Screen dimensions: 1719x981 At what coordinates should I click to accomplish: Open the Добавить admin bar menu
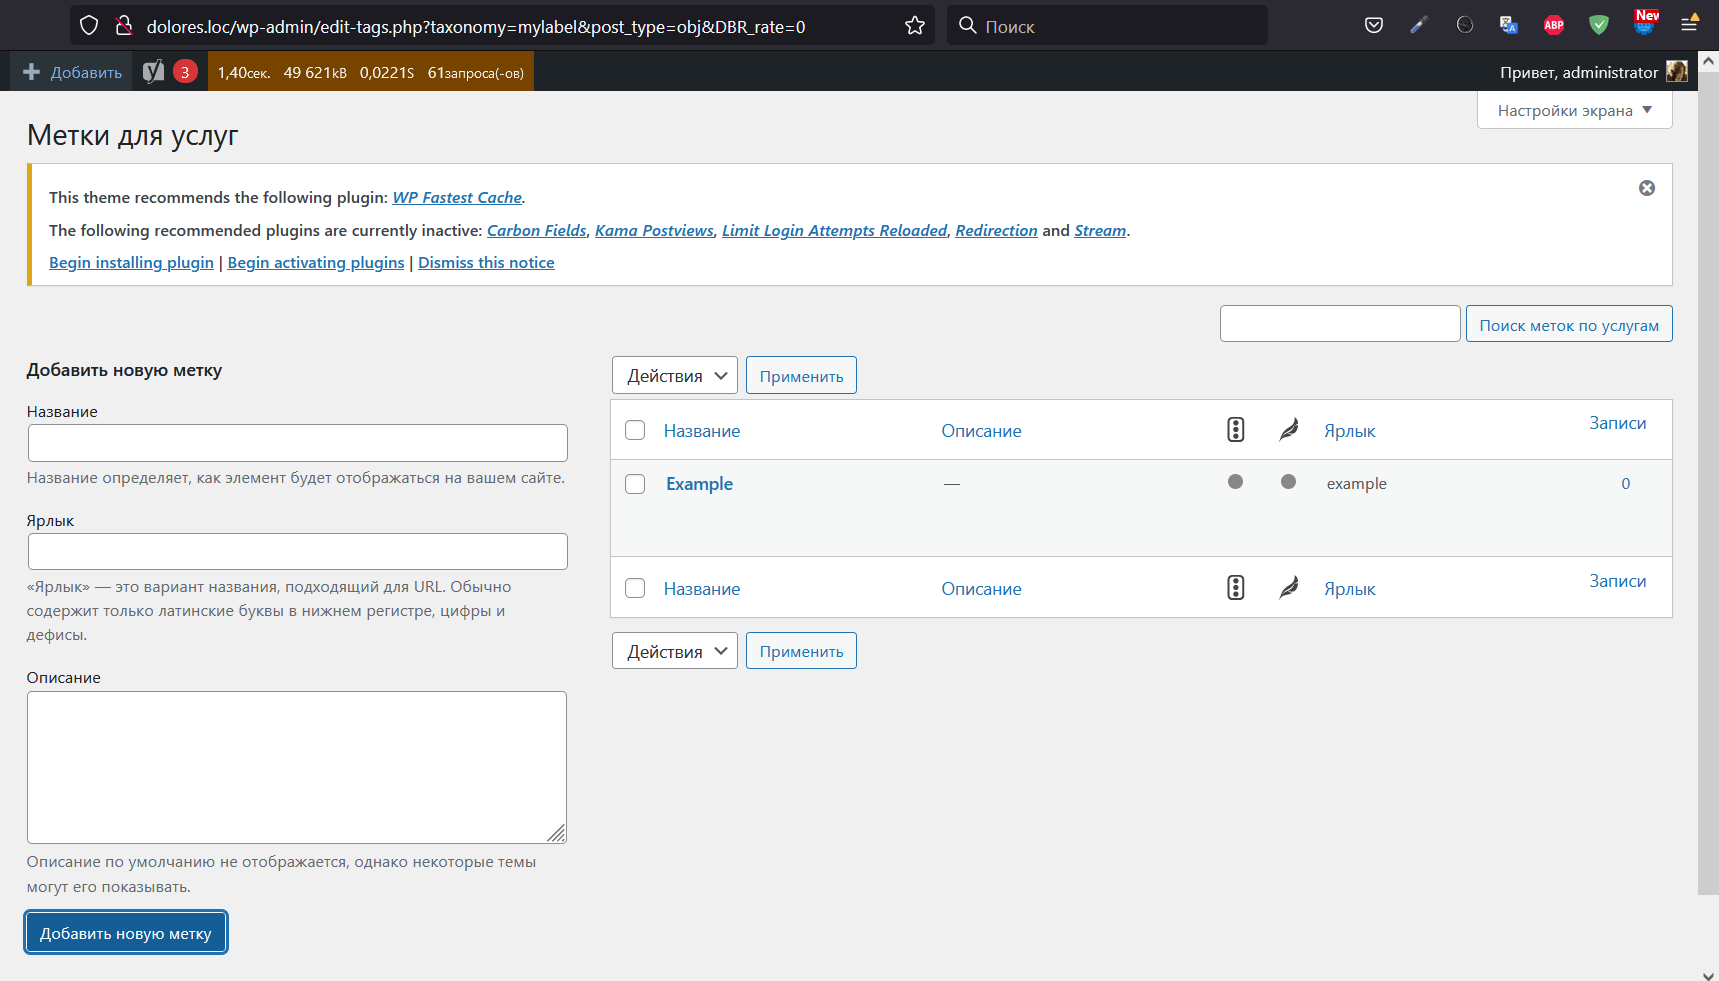(72, 72)
